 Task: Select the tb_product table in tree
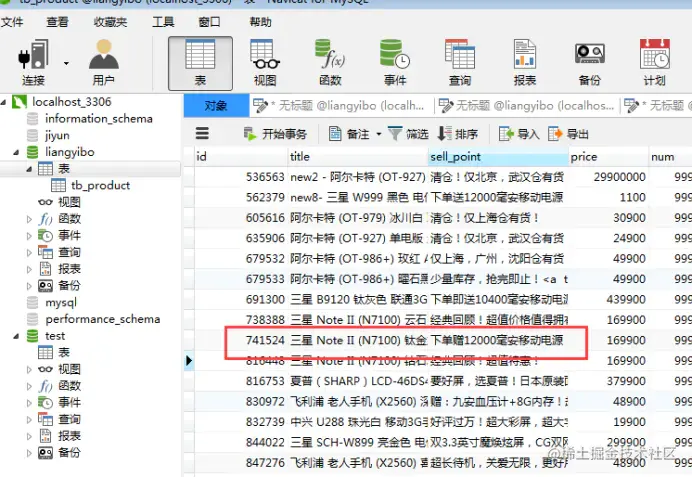[100, 185]
